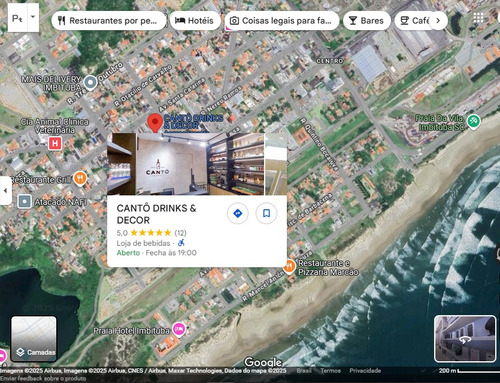500x383 pixels.
Task: Show more category chips with the arrow
Action: [438, 21]
